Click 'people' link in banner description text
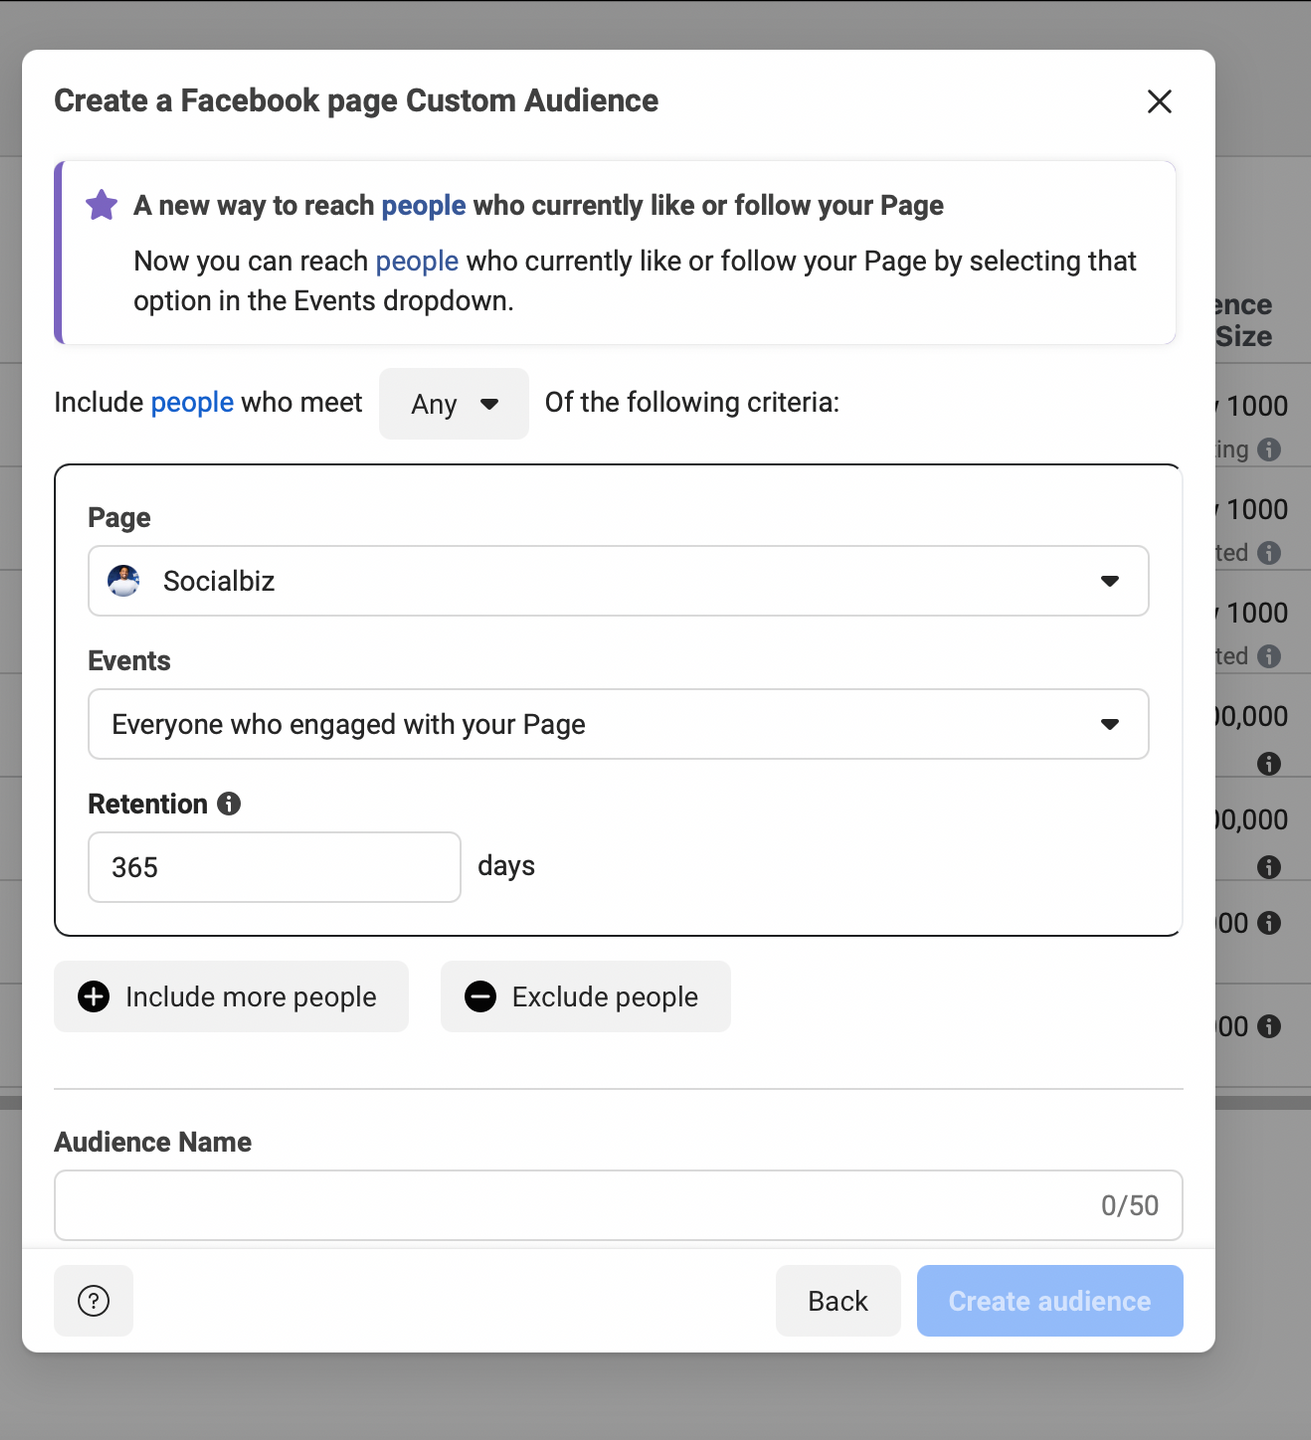The height and width of the screenshot is (1440, 1311). (417, 261)
